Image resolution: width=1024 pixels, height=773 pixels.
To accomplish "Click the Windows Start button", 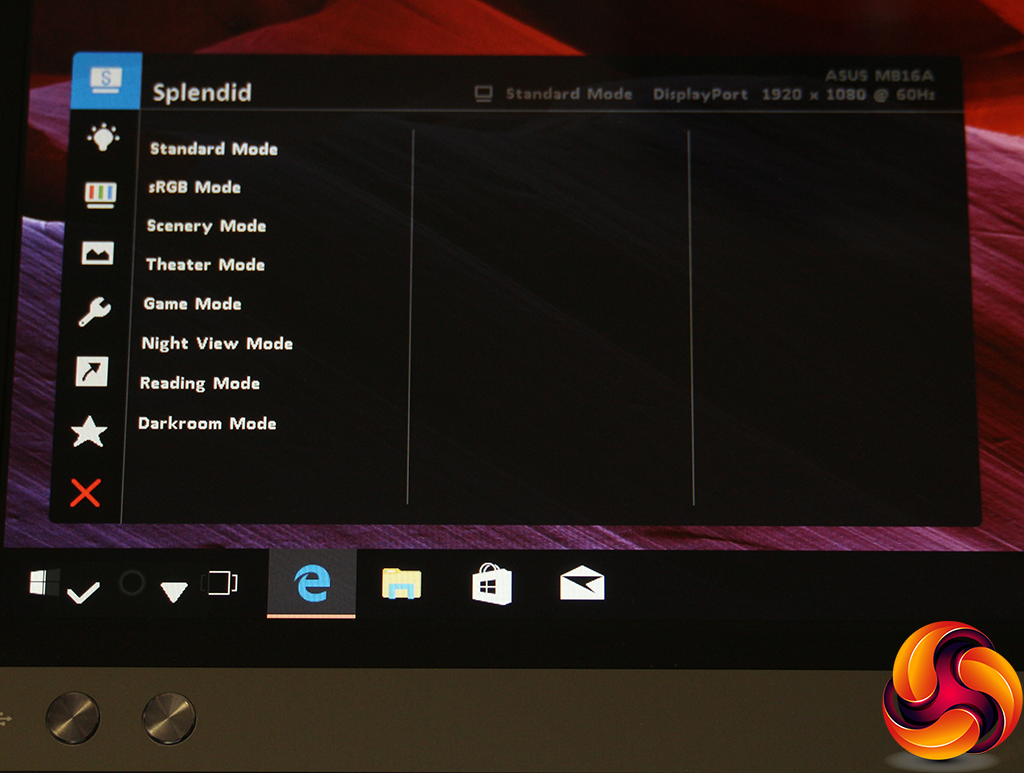I will click(44, 582).
